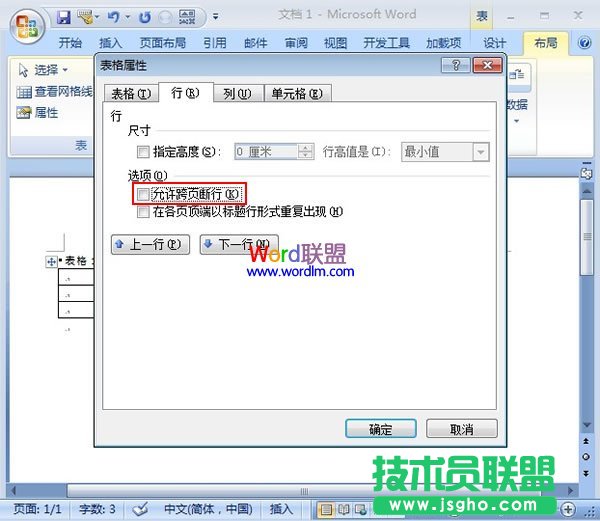
Task: Expand the 数据 group dropdown arrow
Action: click(517, 121)
